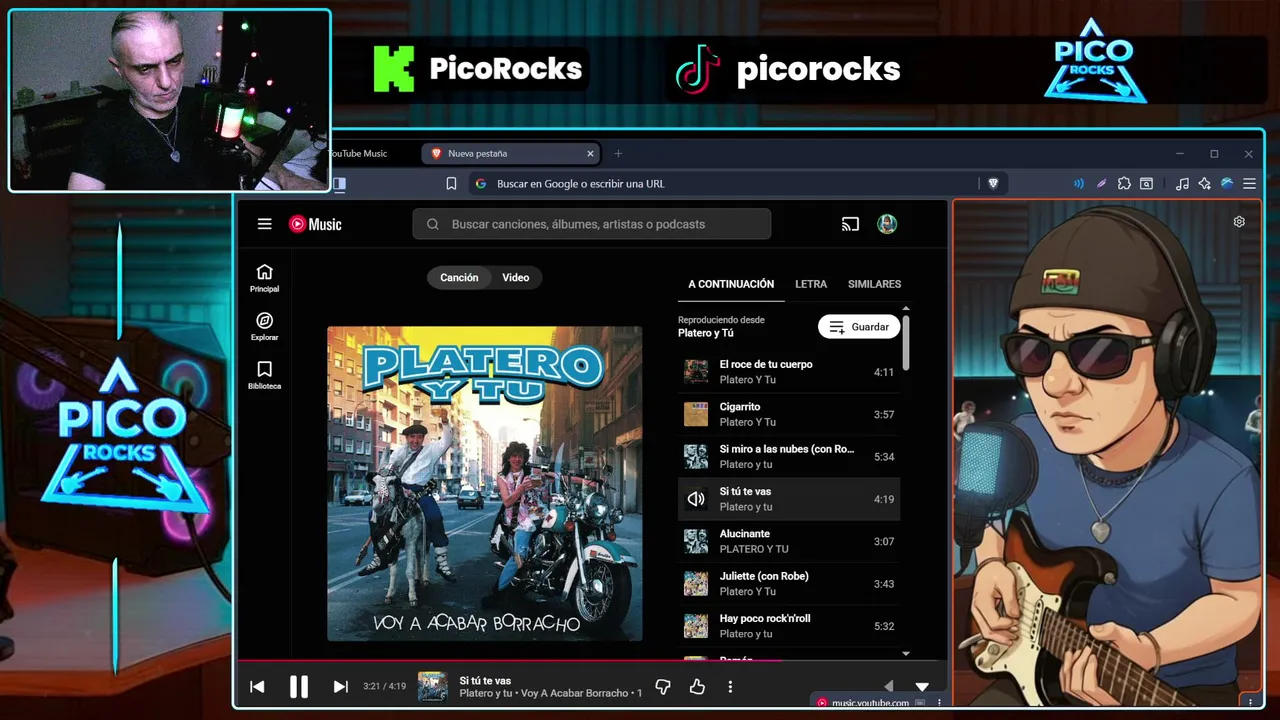Click the cast to device icon
Screen dimensions: 1280x720
(x=850, y=224)
